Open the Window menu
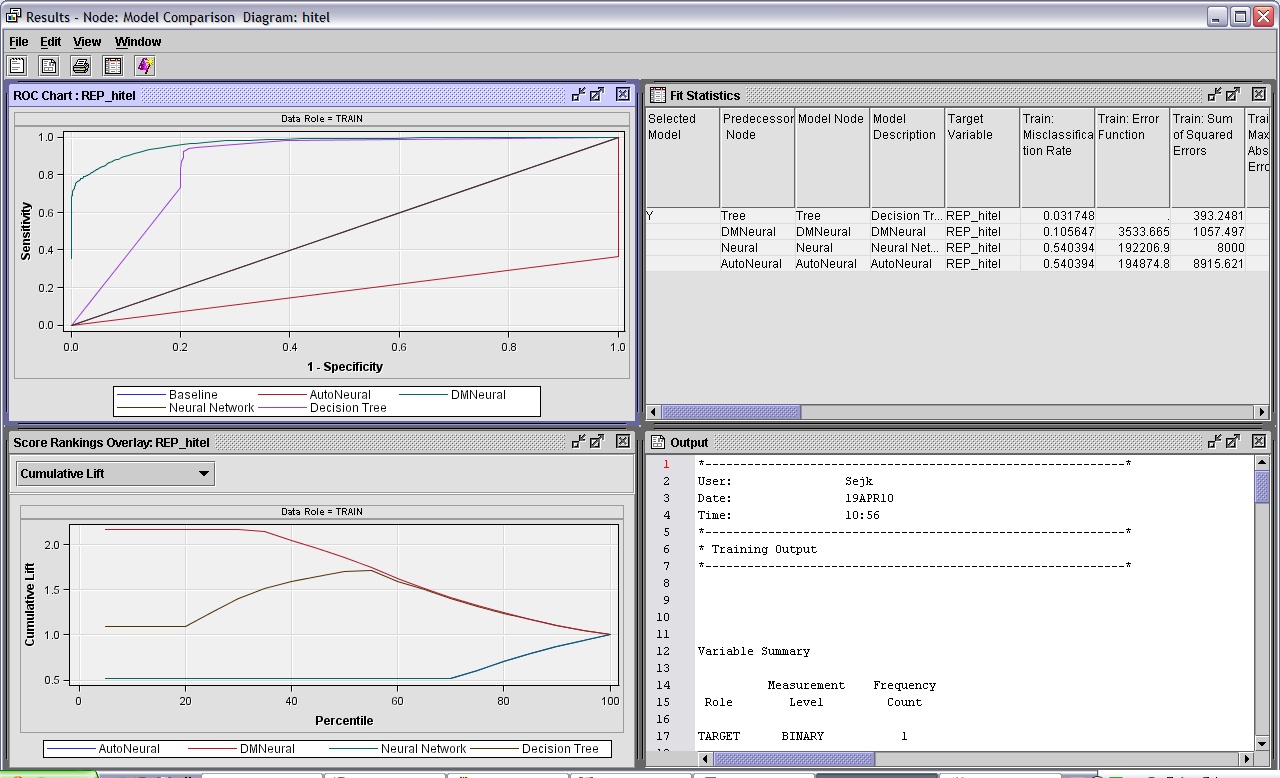Image resolution: width=1280 pixels, height=778 pixels. pos(138,42)
